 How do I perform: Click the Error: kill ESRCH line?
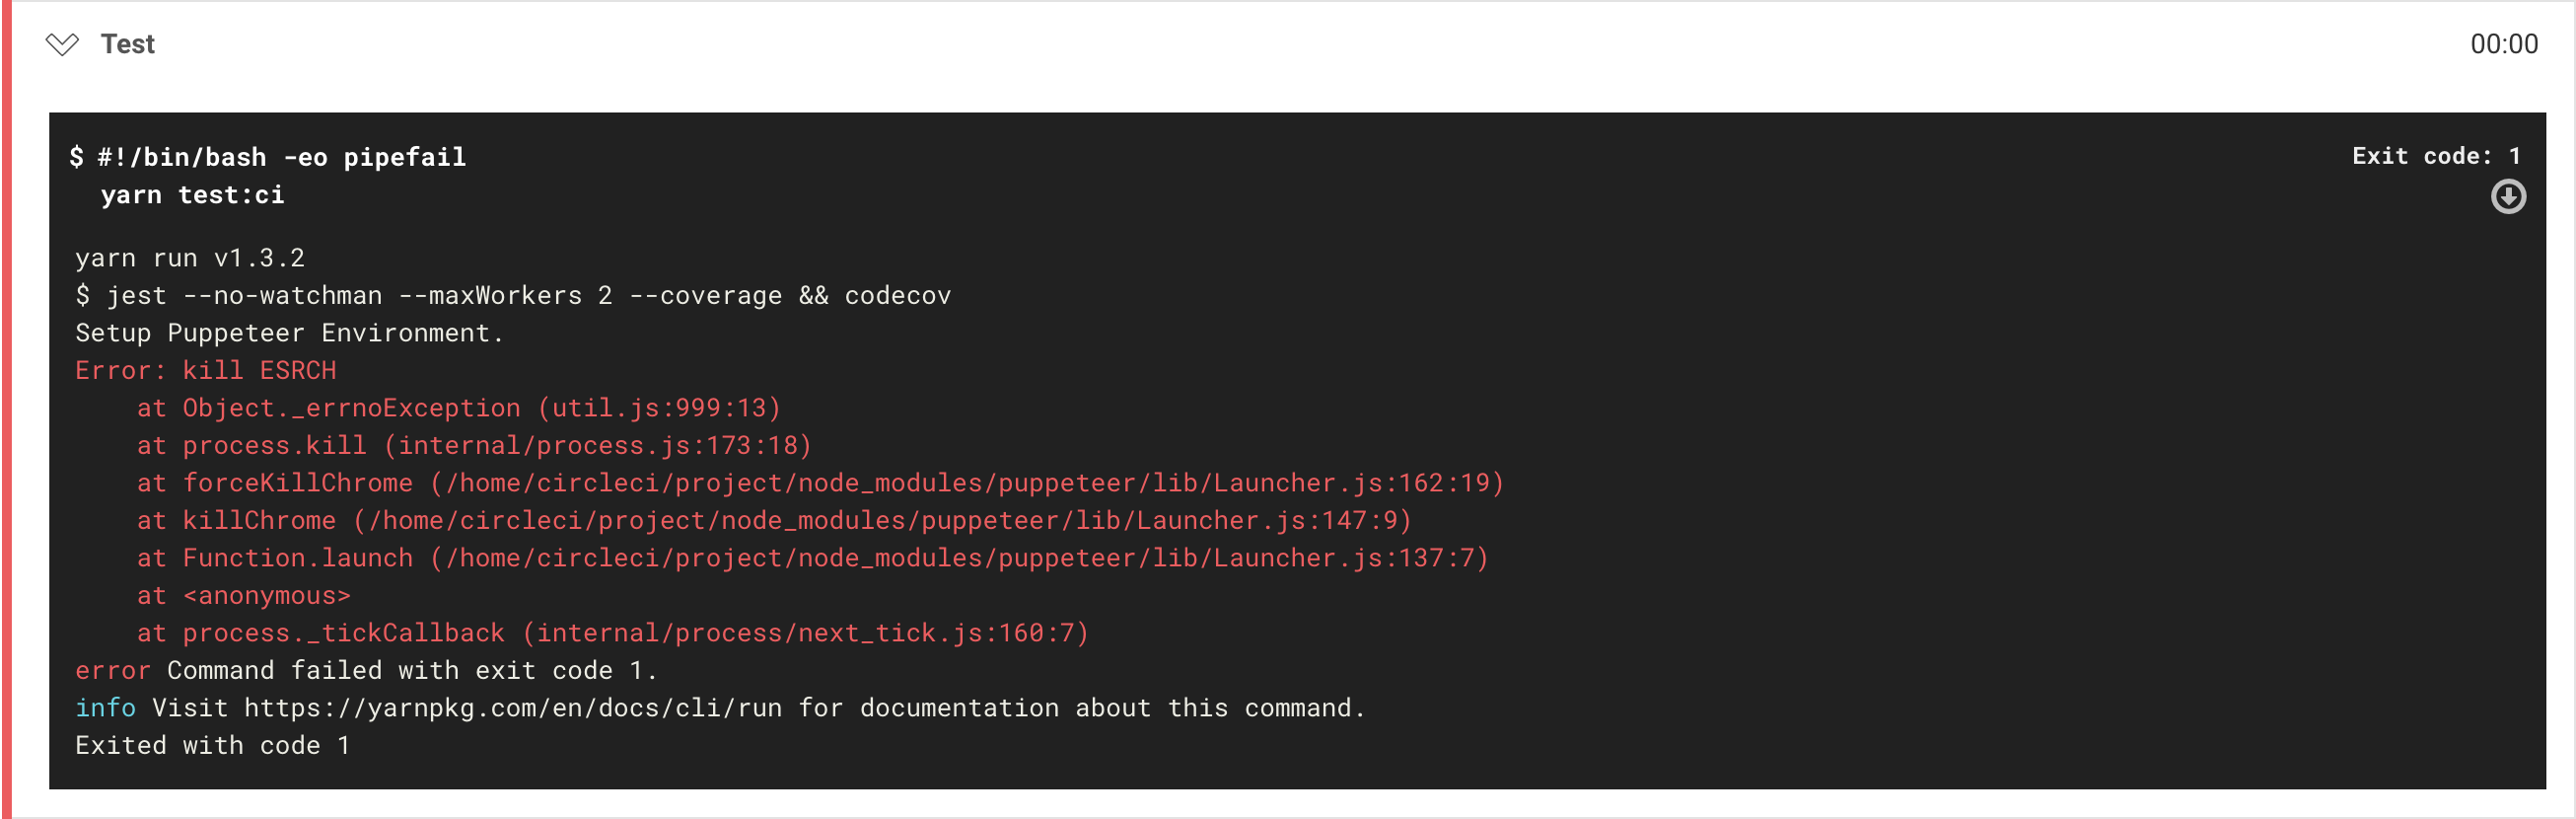click(x=206, y=371)
